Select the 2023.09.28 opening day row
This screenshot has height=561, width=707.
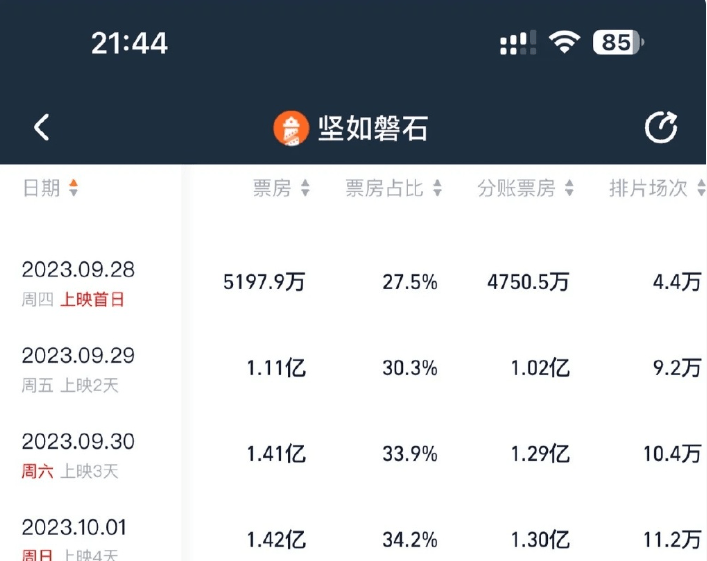coord(78,282)
